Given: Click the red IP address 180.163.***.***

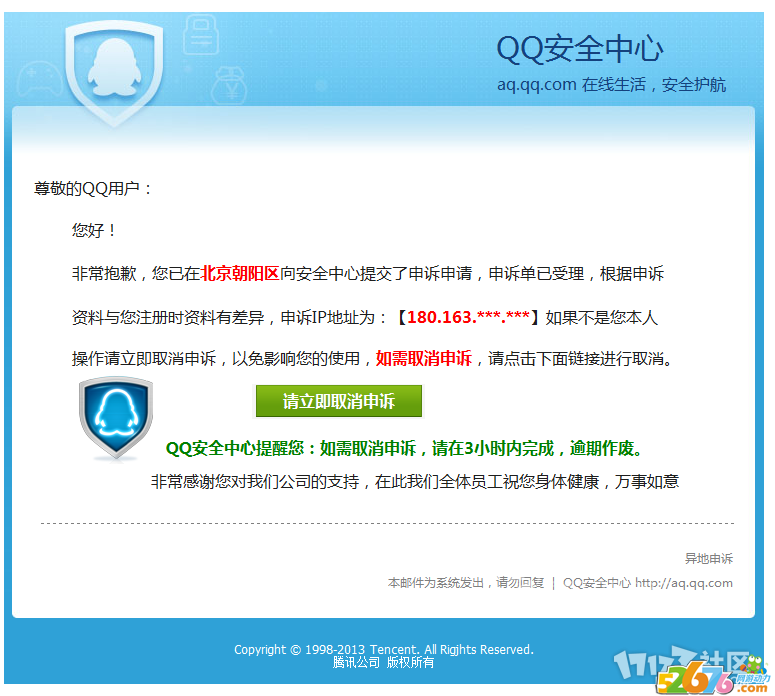Looking at the screenshot, I should coord(468,317).
